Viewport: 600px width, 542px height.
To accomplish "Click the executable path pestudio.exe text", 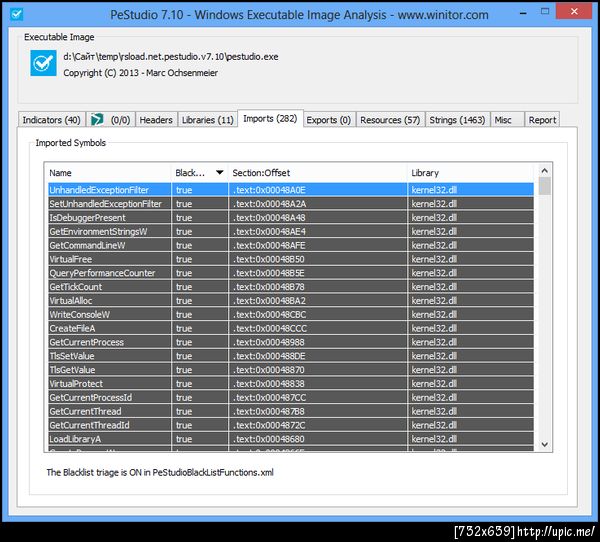I will tap(171, 57).
